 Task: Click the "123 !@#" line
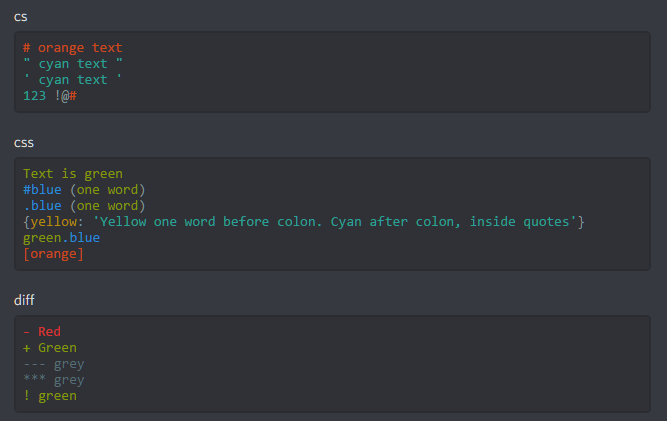[50, 96]
